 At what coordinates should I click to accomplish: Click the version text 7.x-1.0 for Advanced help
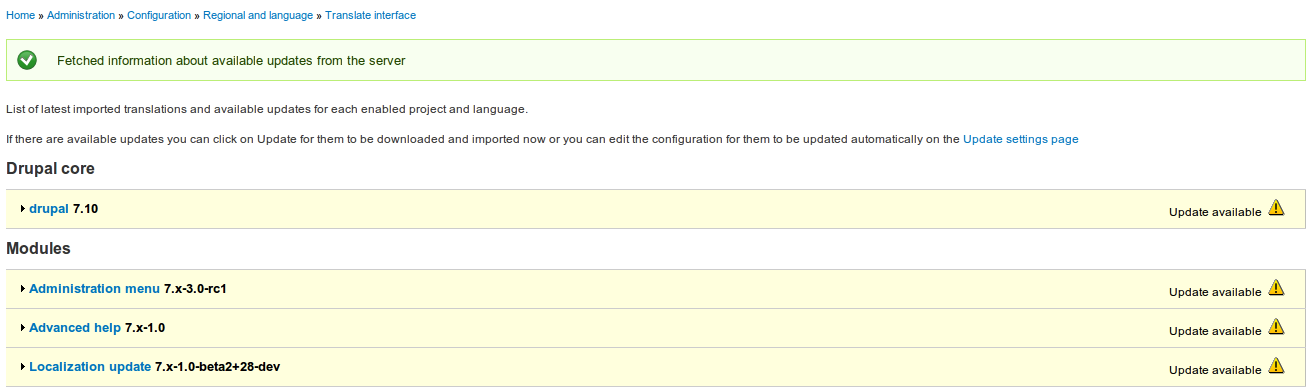tap(145, 328)
